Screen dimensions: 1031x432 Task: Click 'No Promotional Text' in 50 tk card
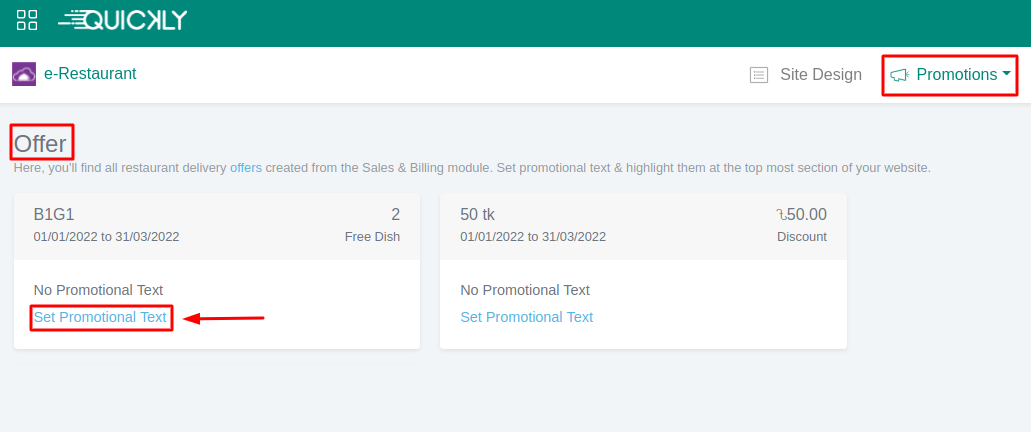(525, 290)
